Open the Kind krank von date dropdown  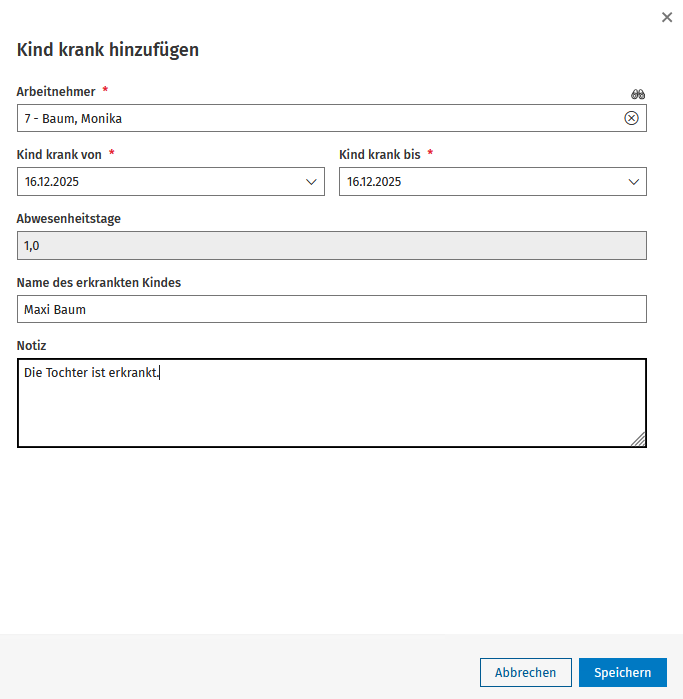pyautogui.click(x=311, y=182)
